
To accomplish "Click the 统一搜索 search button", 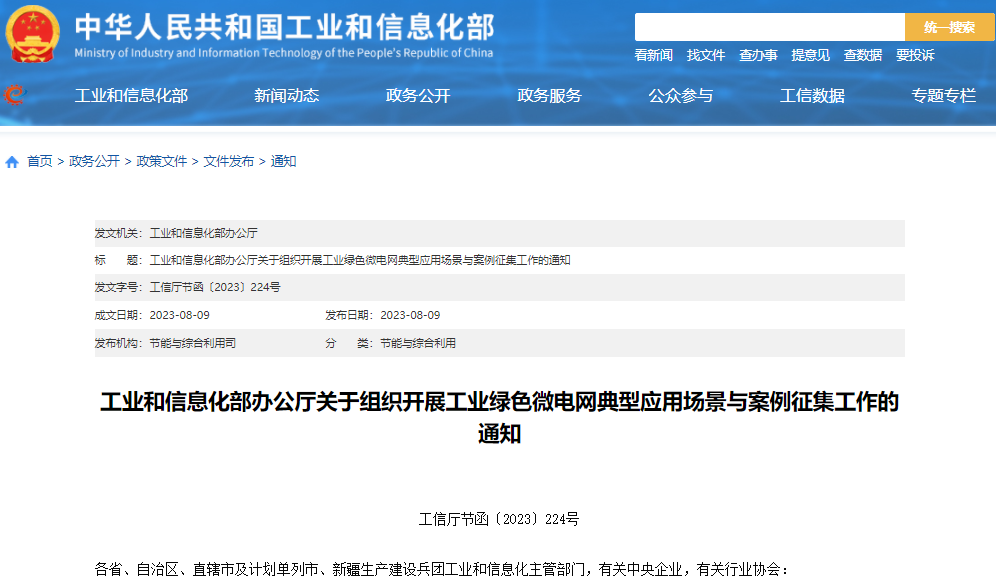I will click(x=949, y=26).
